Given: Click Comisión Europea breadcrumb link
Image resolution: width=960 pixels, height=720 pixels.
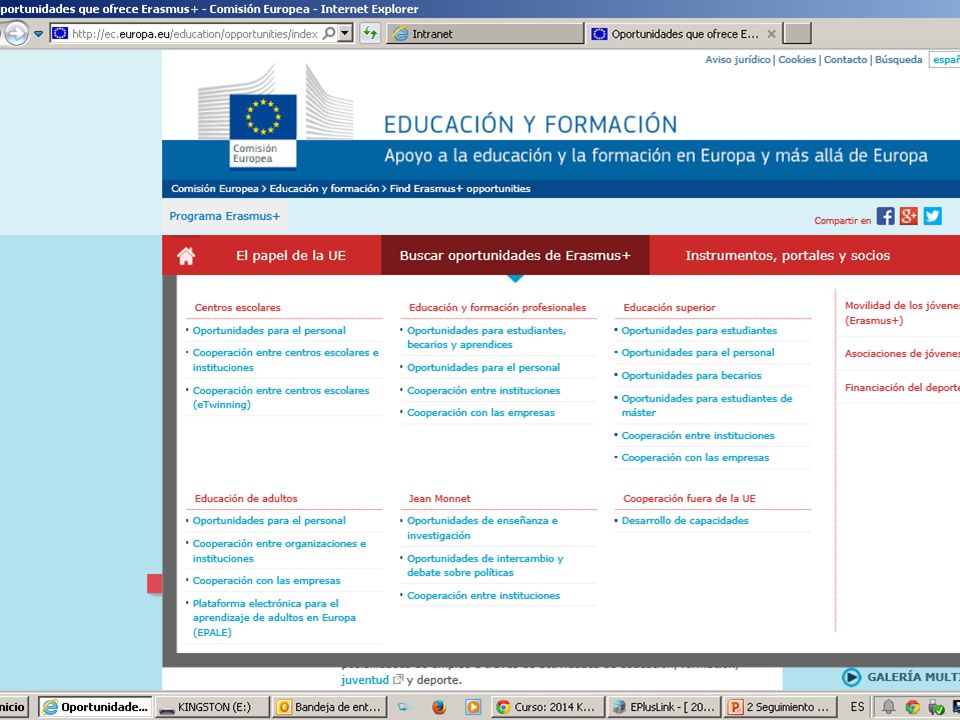Looking at the screenshot, I should tap(214, 189).
